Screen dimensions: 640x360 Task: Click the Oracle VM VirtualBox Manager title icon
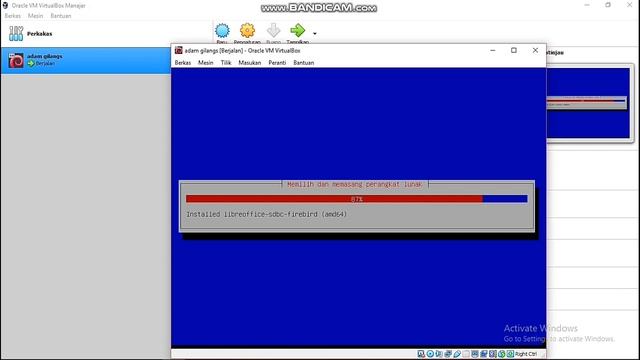5,5
